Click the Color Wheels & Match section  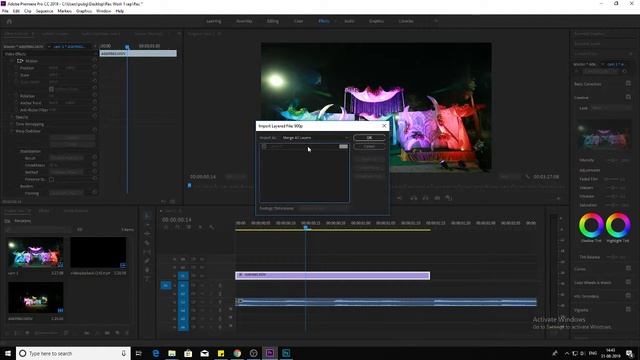[x=593, y=282]
